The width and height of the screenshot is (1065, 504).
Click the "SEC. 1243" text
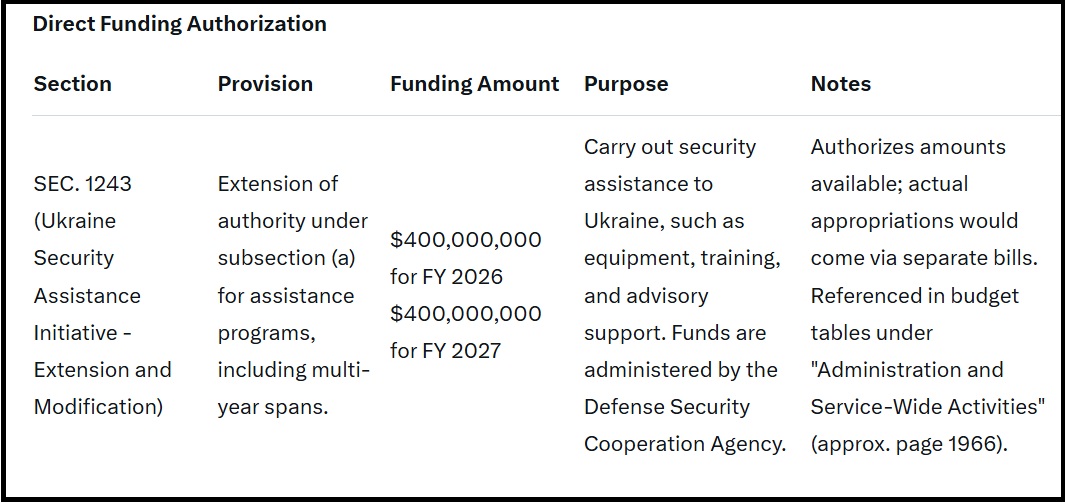point(83,184)
